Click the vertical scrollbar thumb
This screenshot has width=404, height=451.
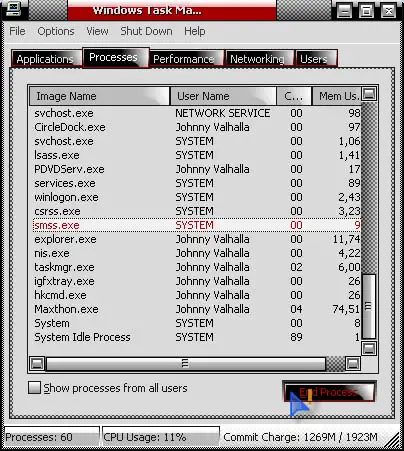pyautogui.click(x=369, y=306)
